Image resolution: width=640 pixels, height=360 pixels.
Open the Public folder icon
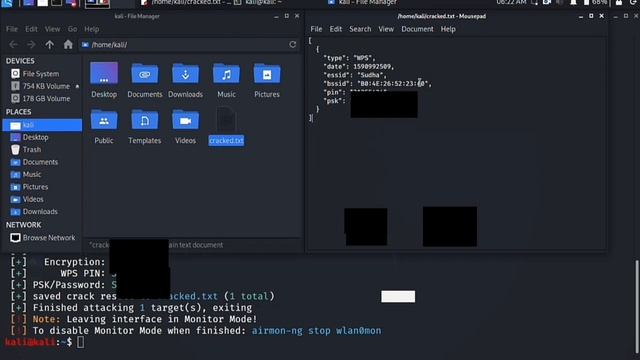(104, 120)
